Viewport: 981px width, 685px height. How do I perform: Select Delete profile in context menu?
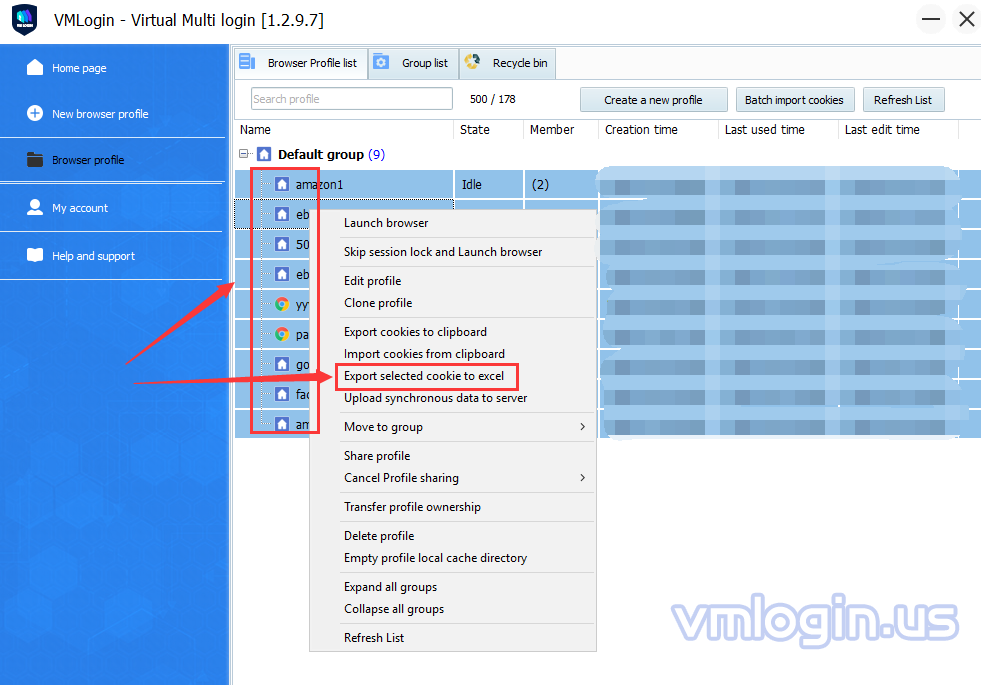click(379, 536)
